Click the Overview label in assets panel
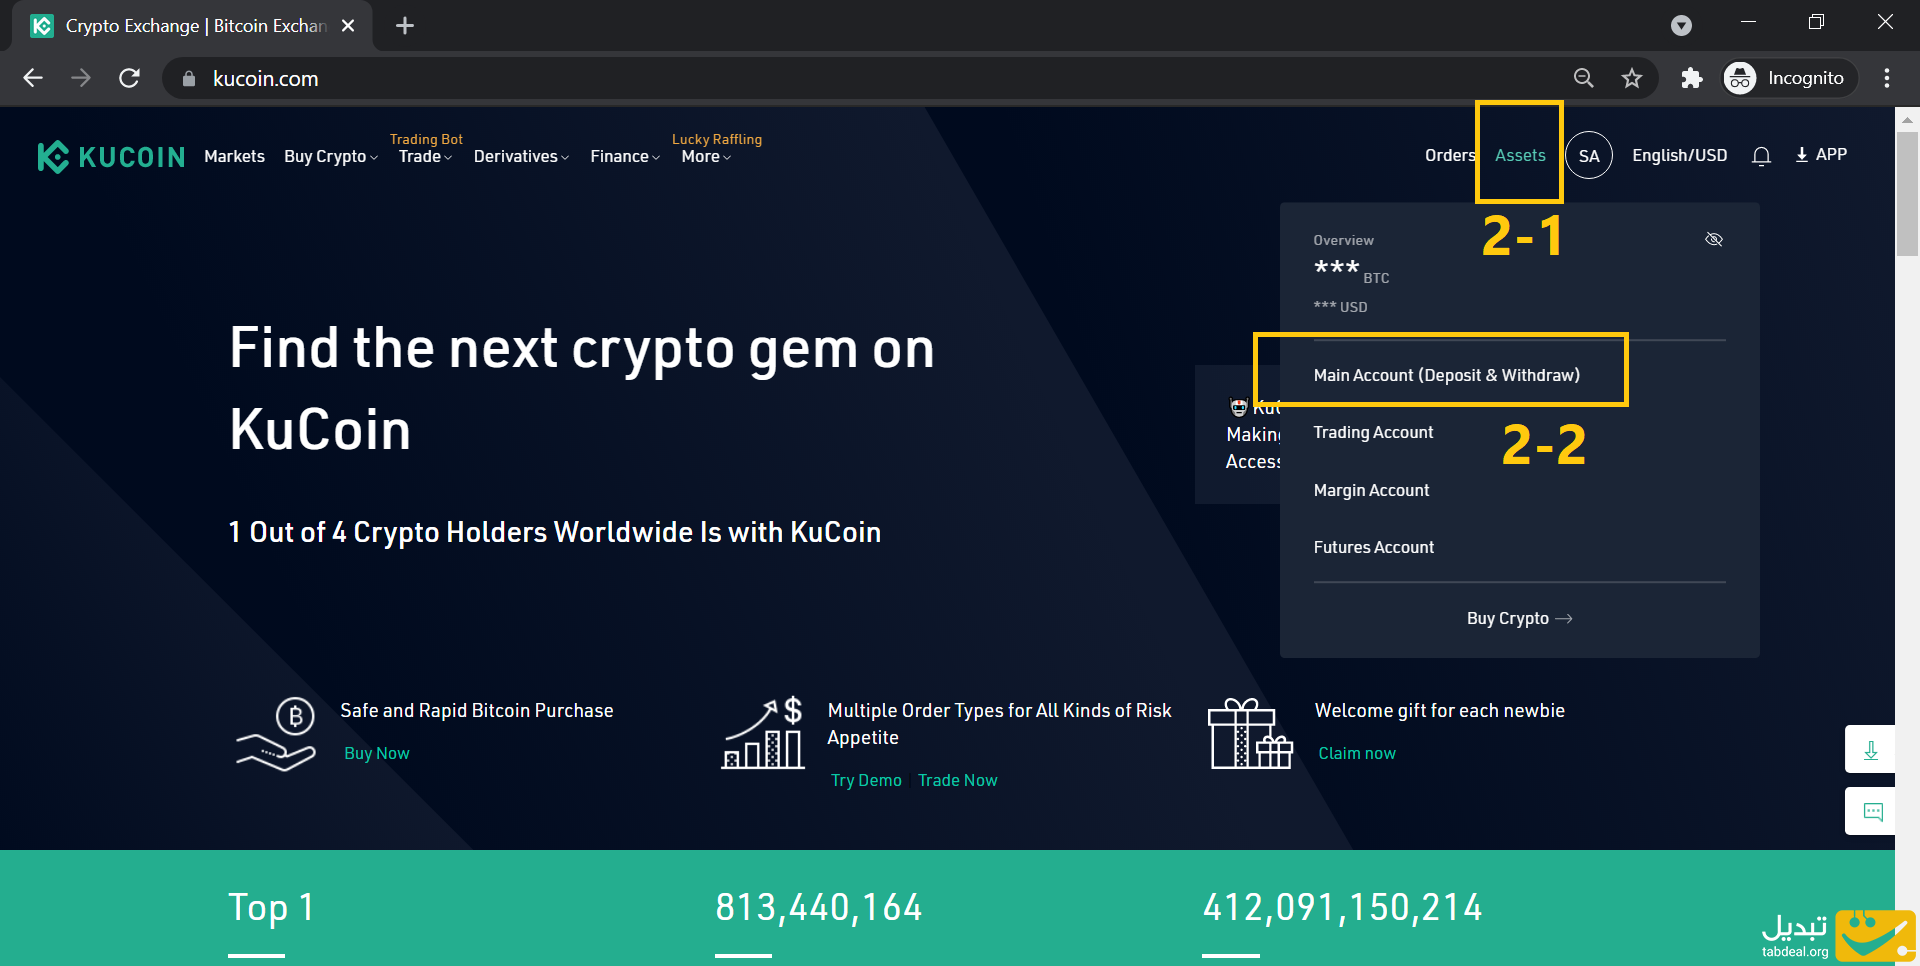This screenshot has height=966, width=1920. coord(1343,241)
